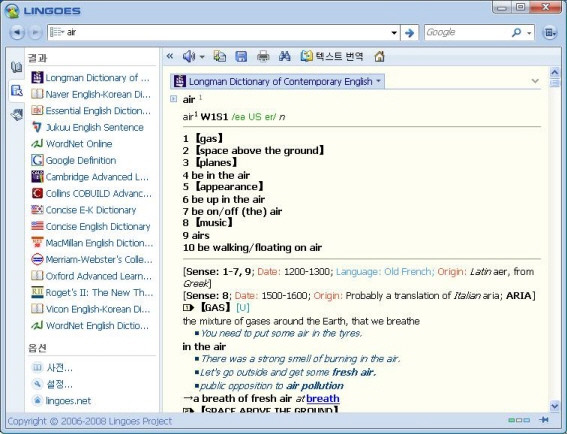Click the pin icon in the status bar
The width and height of the screenshot is (567, 434).
point(544,420)
